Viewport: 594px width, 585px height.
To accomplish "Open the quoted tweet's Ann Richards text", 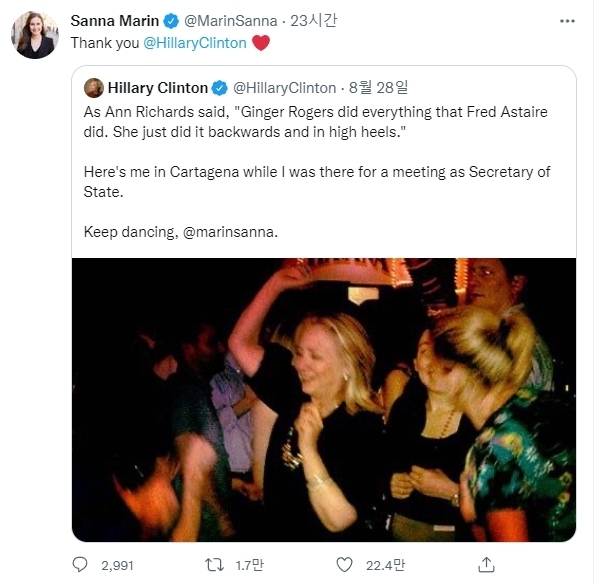I will point(316,122).
